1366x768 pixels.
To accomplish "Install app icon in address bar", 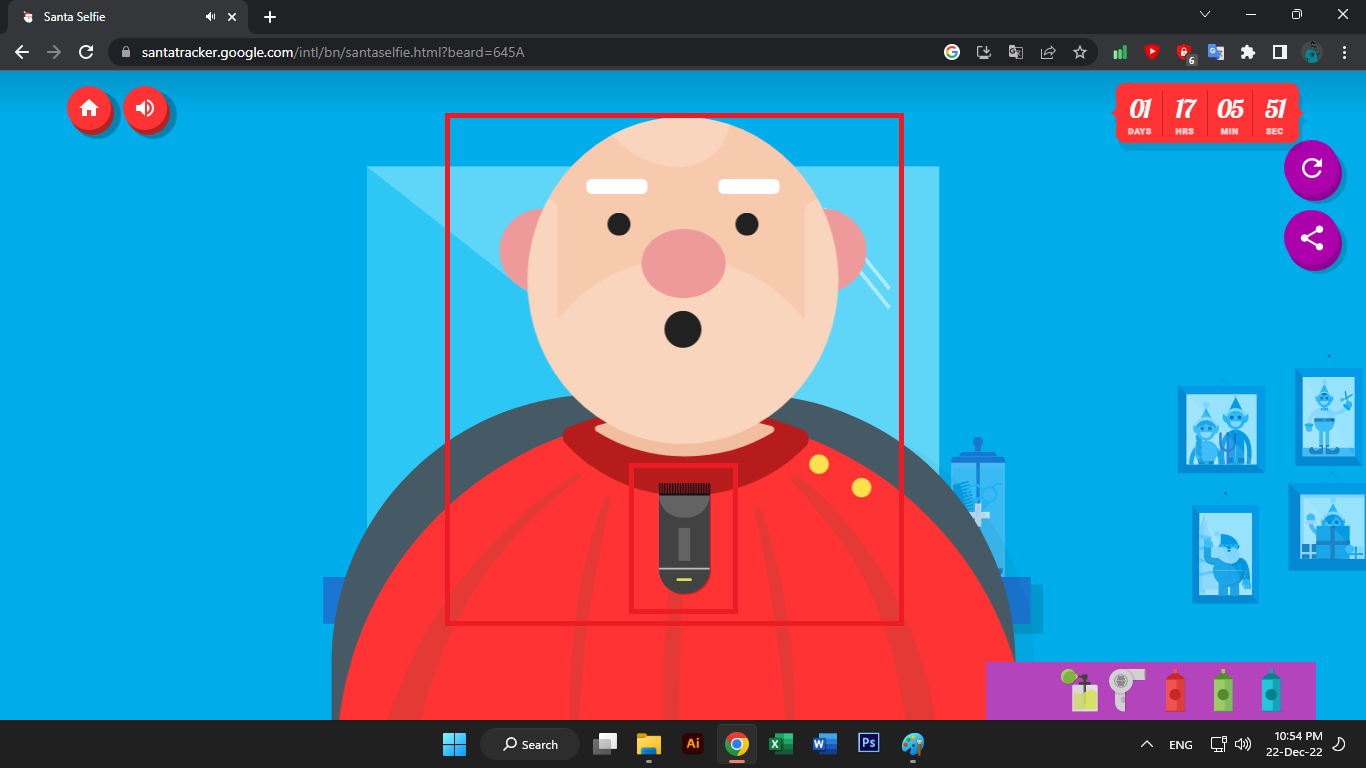I will [984, 52].
